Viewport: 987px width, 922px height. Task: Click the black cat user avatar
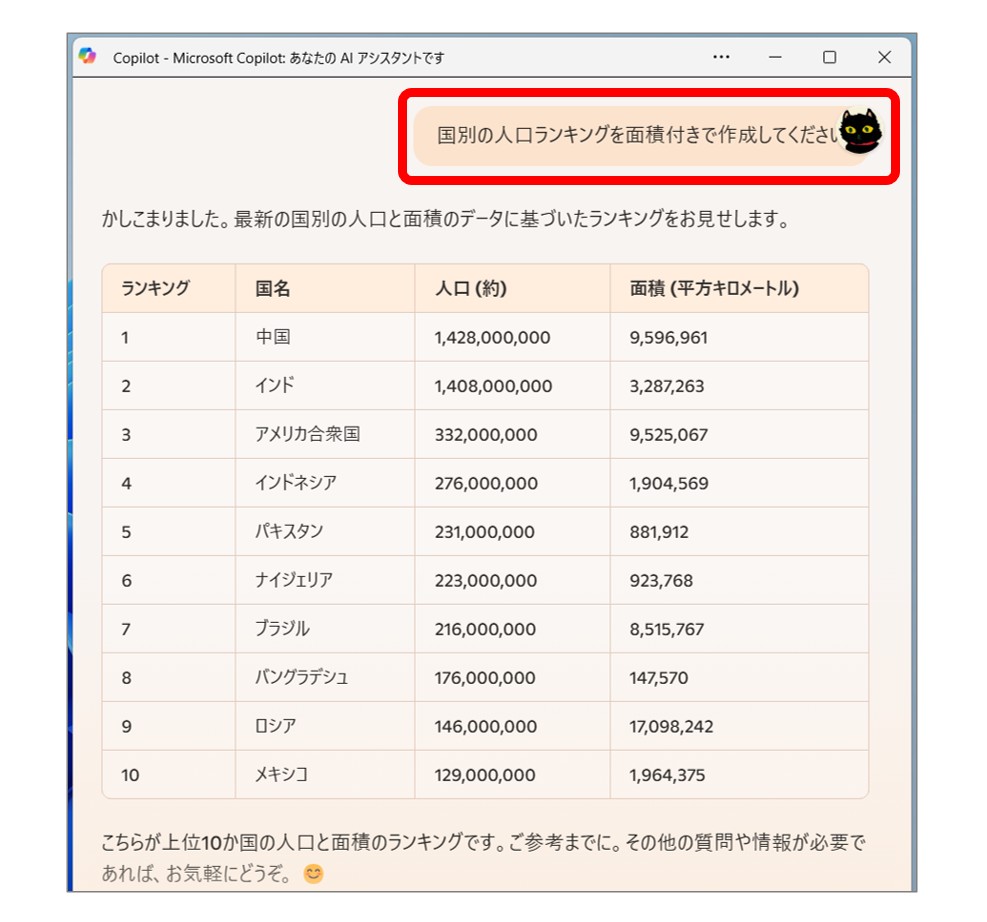860,132
